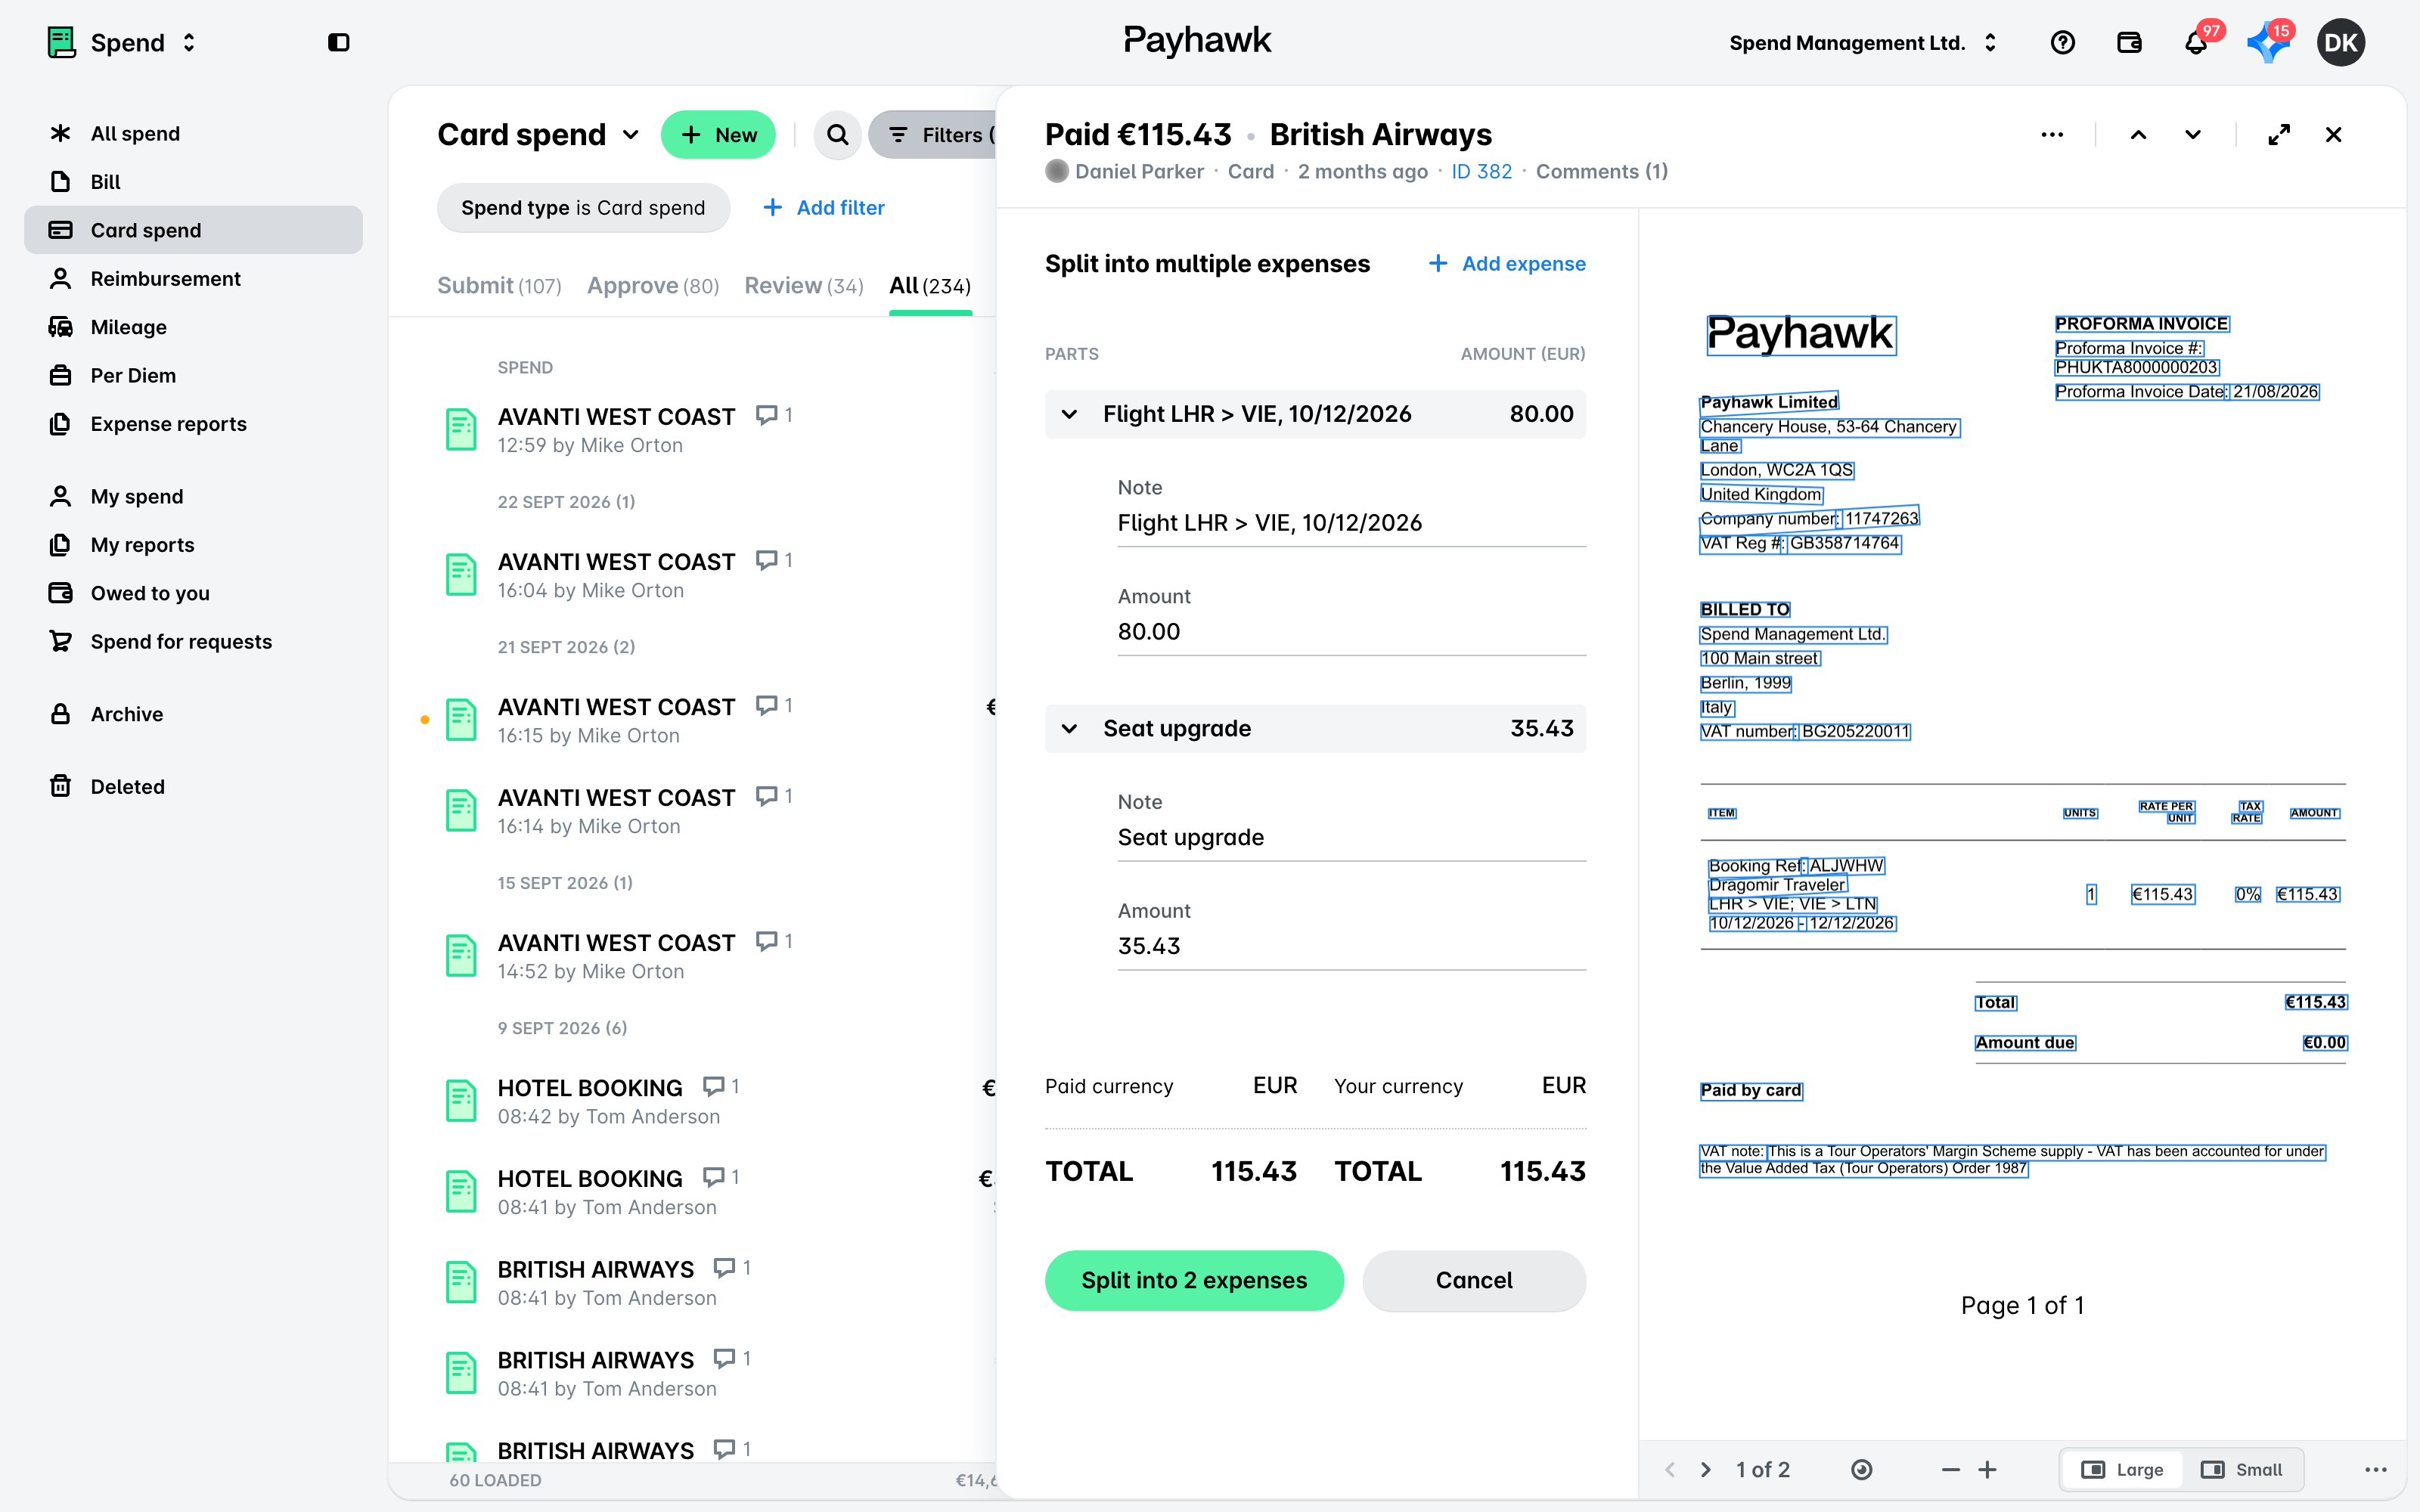Search card spend with magnifier icon
The image size is (2420, 1512).
tap(838, 135)
